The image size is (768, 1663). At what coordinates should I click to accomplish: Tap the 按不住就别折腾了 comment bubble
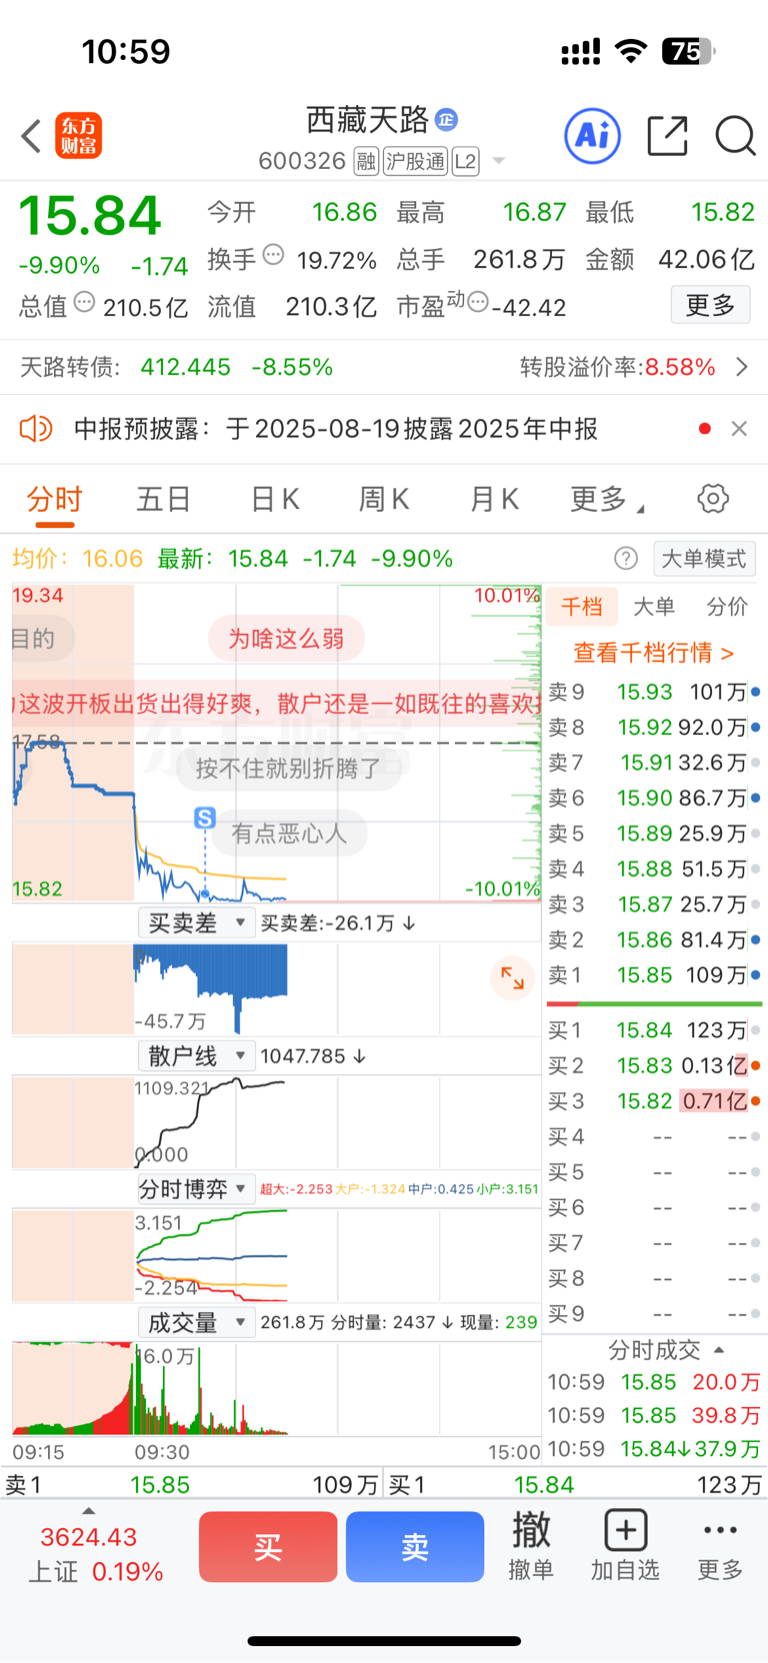288,768
